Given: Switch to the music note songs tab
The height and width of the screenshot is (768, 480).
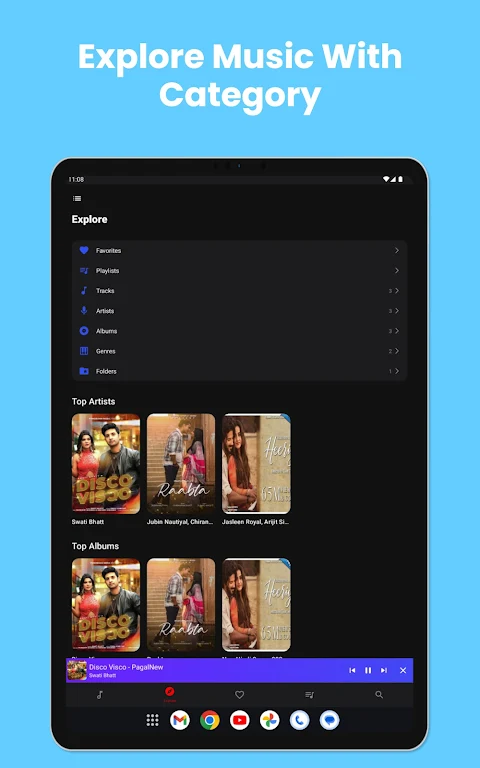Looking at the screenshot, I should [x=100, y=695].
